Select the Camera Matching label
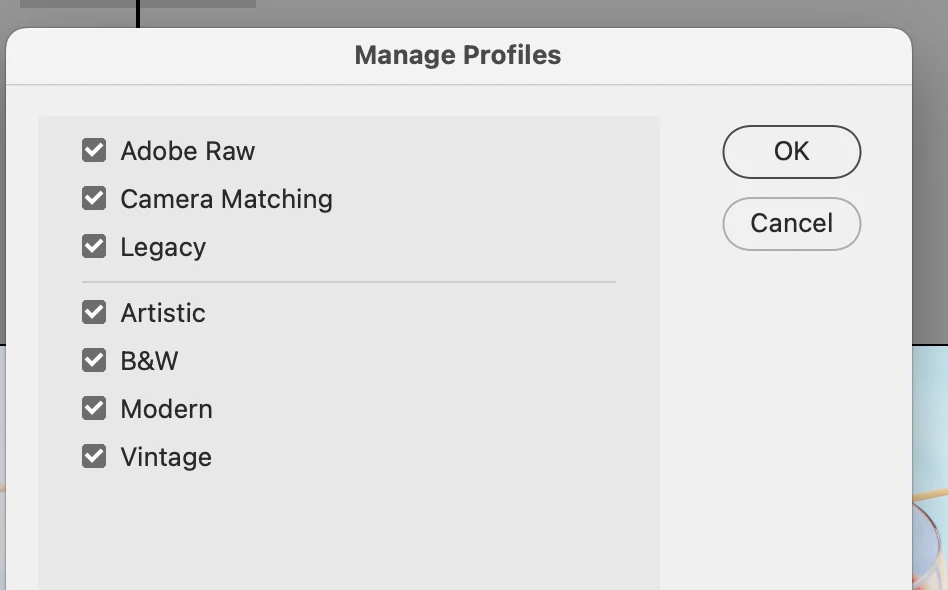This screenshot has height=590, width=948. (x=226, y=199)
